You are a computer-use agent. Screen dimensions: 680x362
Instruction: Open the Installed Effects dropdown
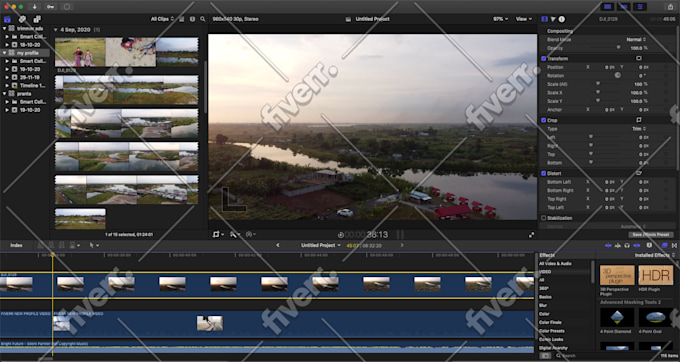point(655,255)
